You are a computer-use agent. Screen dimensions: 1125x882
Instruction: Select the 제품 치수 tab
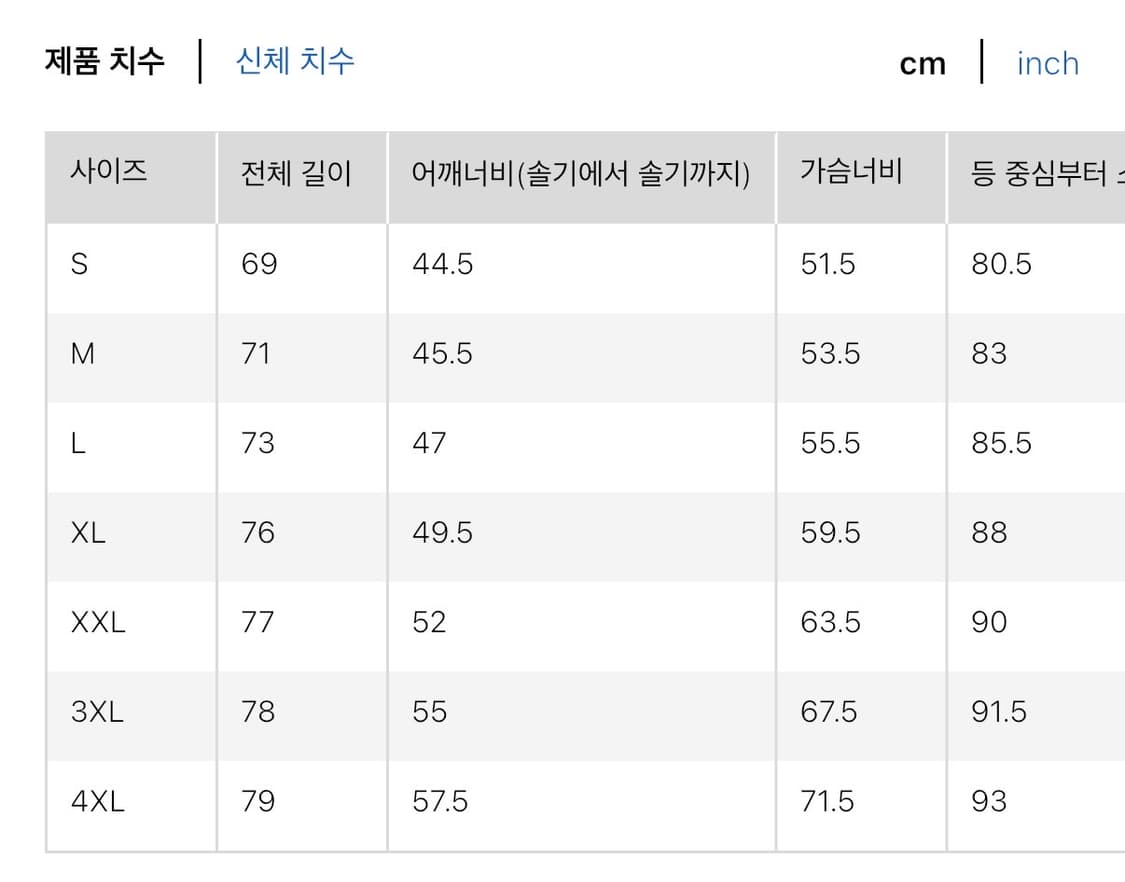[104, 62]
